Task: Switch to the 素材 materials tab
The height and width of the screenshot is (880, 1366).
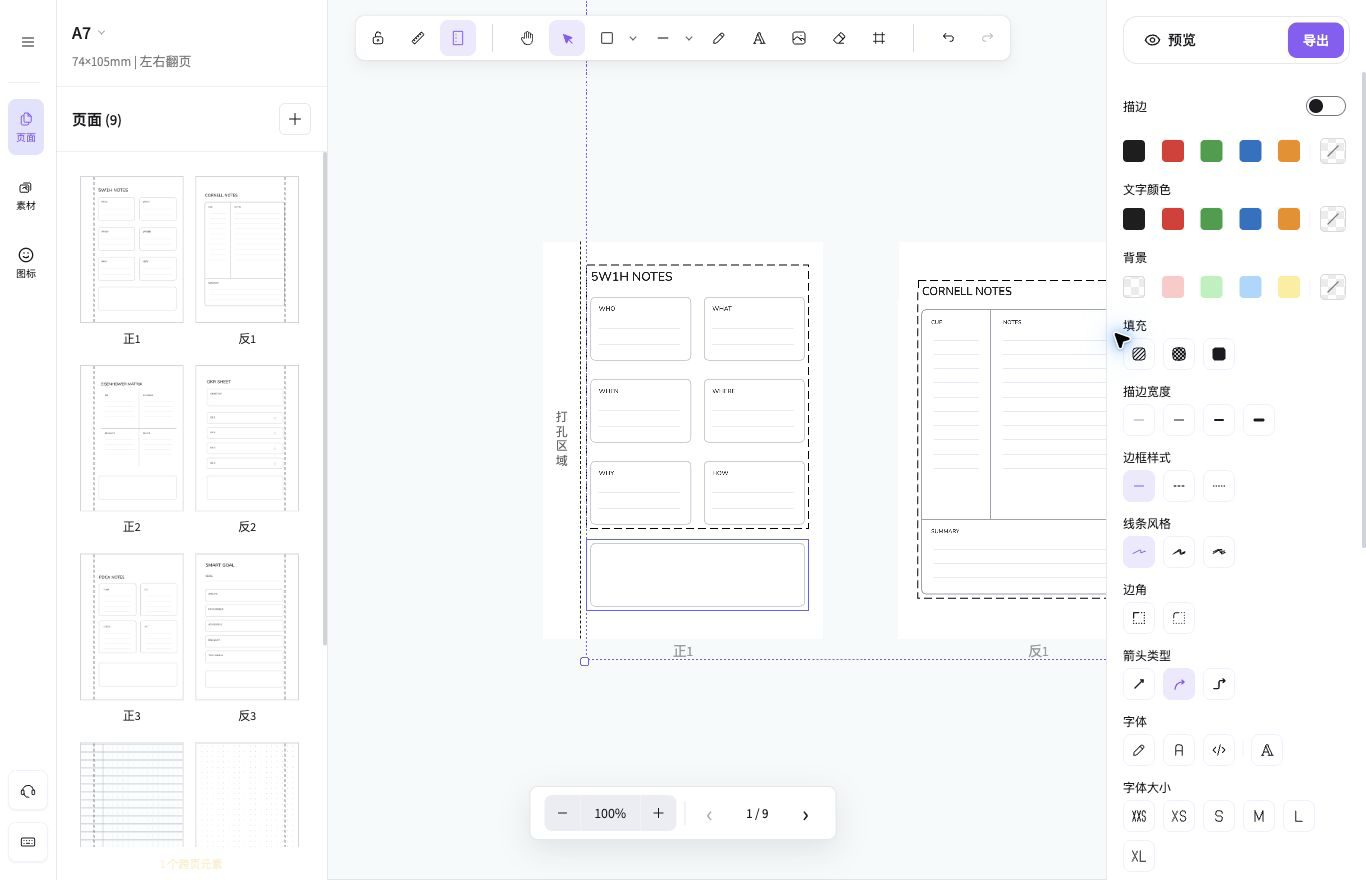Action: [x=26, y=195]
